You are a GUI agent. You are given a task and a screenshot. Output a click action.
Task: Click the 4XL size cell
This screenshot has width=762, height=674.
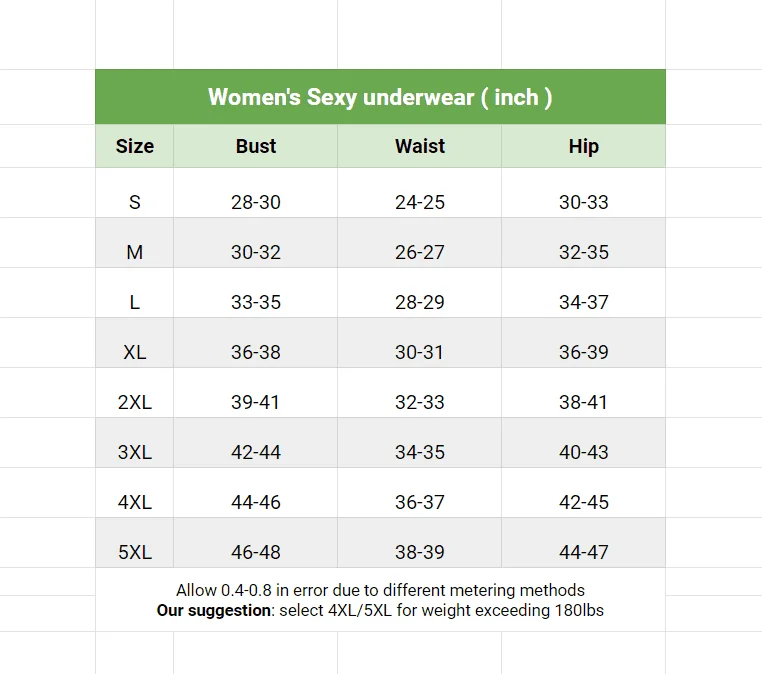[135, 502]
